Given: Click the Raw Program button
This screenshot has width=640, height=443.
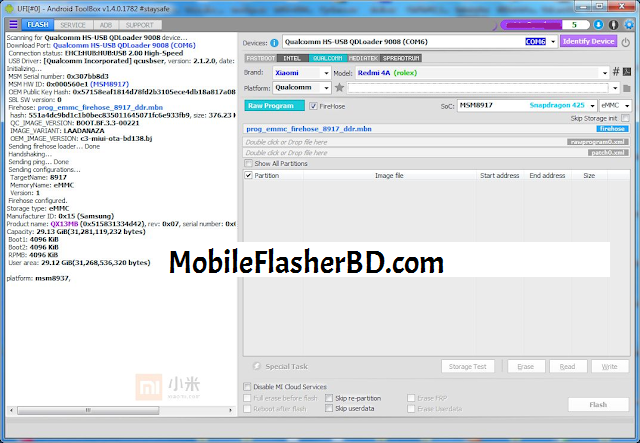Looking at the screenshot, I should pos(274,106).
